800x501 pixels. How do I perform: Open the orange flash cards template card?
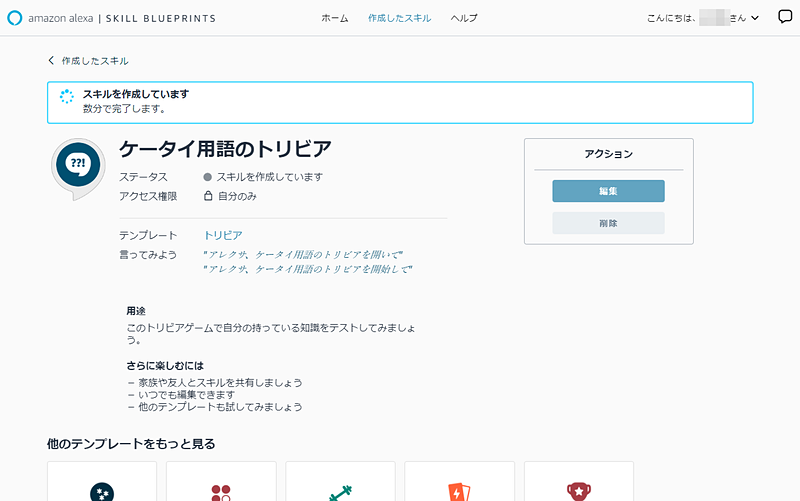(x=459, y=481)
